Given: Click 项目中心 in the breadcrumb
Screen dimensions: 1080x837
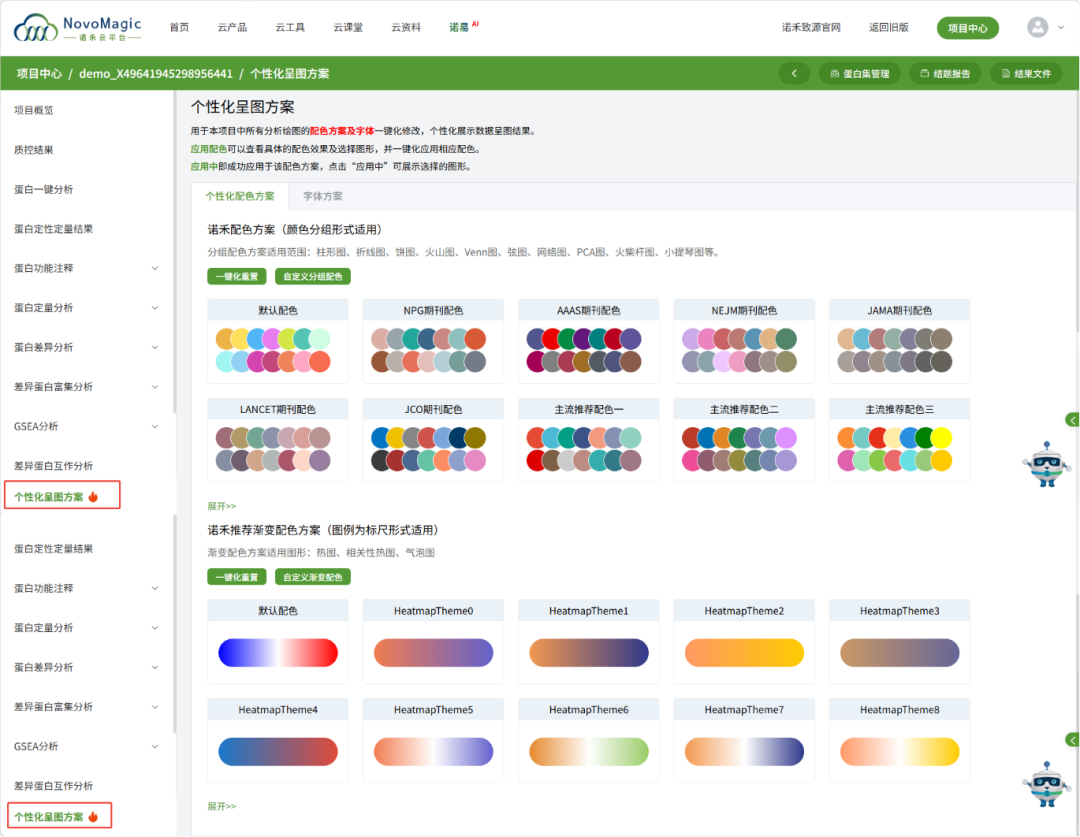Looking at the screenshot, I should (x=39, y=74).
